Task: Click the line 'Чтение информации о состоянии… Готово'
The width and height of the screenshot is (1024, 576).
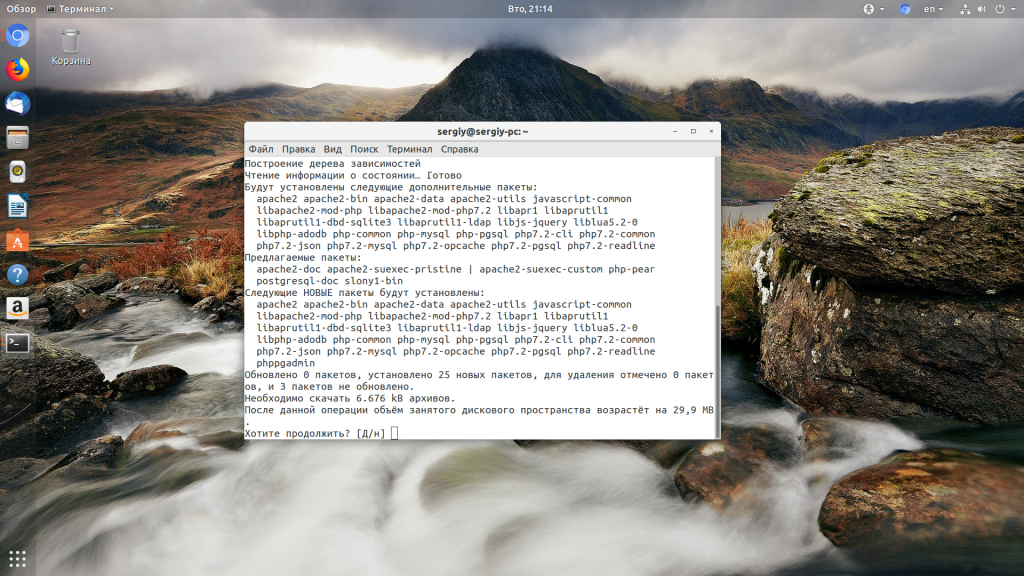Action: tap(353, 176)
